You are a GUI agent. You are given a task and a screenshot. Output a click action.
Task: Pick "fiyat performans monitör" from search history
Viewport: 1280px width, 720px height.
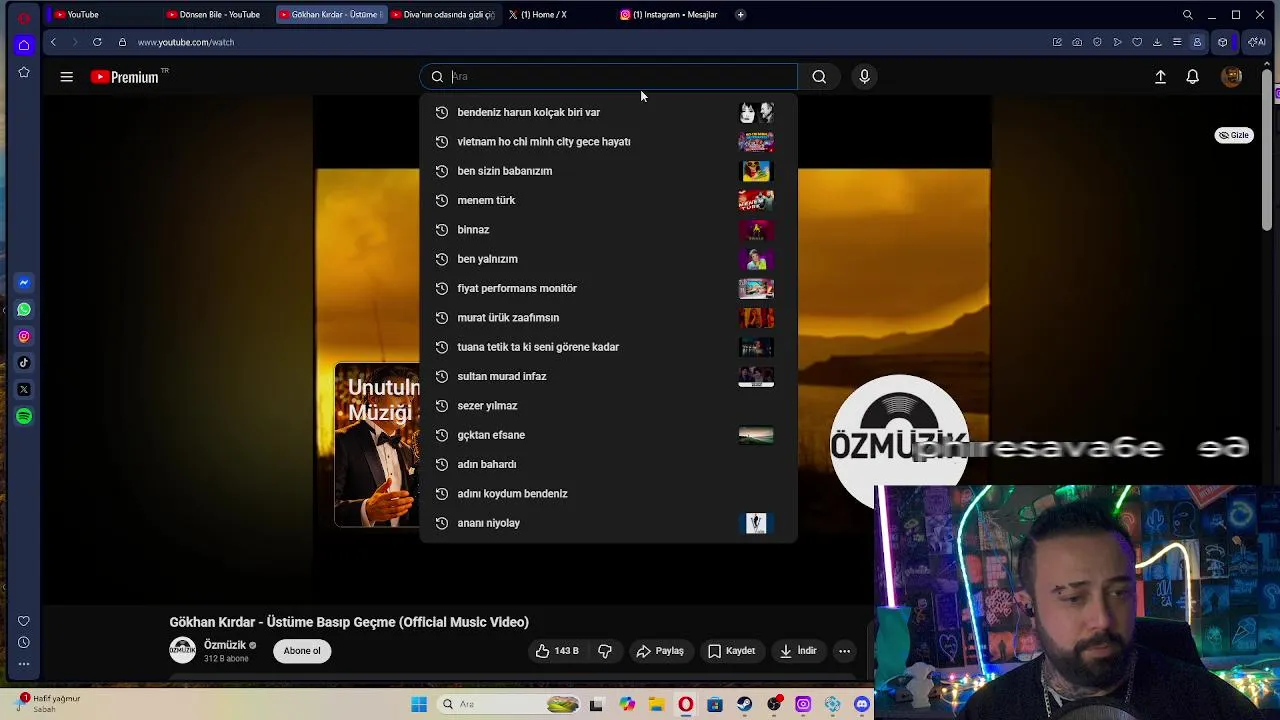pos(608,288)
